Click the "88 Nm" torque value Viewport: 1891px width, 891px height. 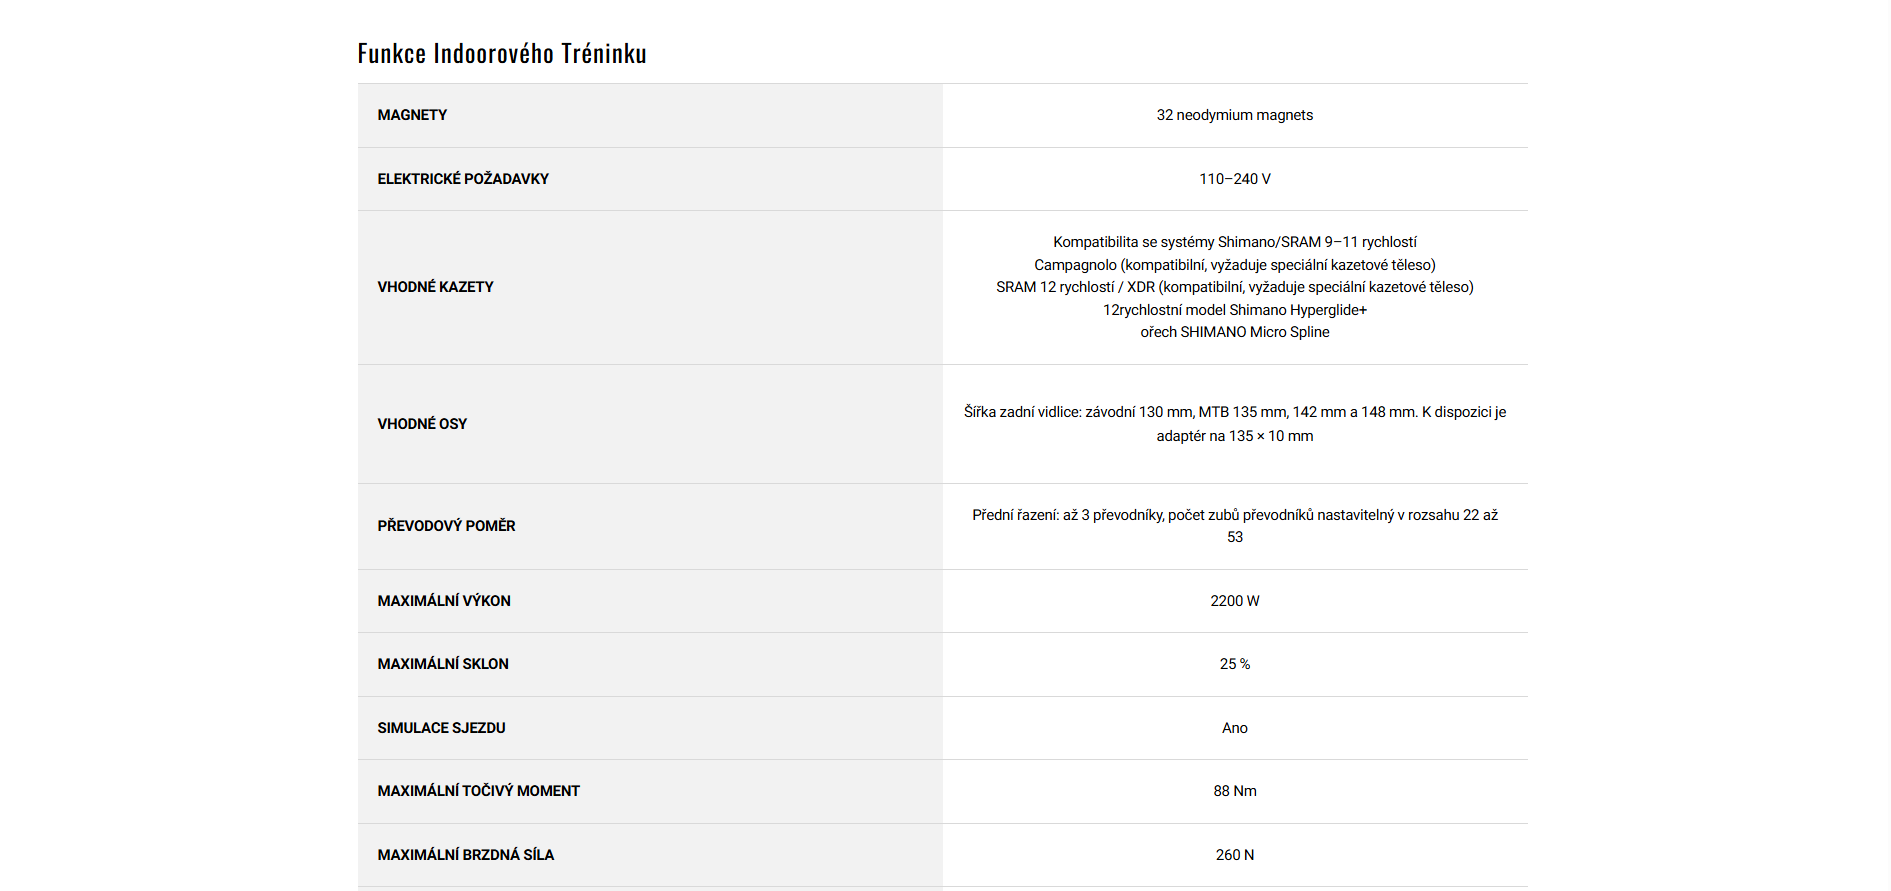pyautogui.click(x=1234, y=791)
